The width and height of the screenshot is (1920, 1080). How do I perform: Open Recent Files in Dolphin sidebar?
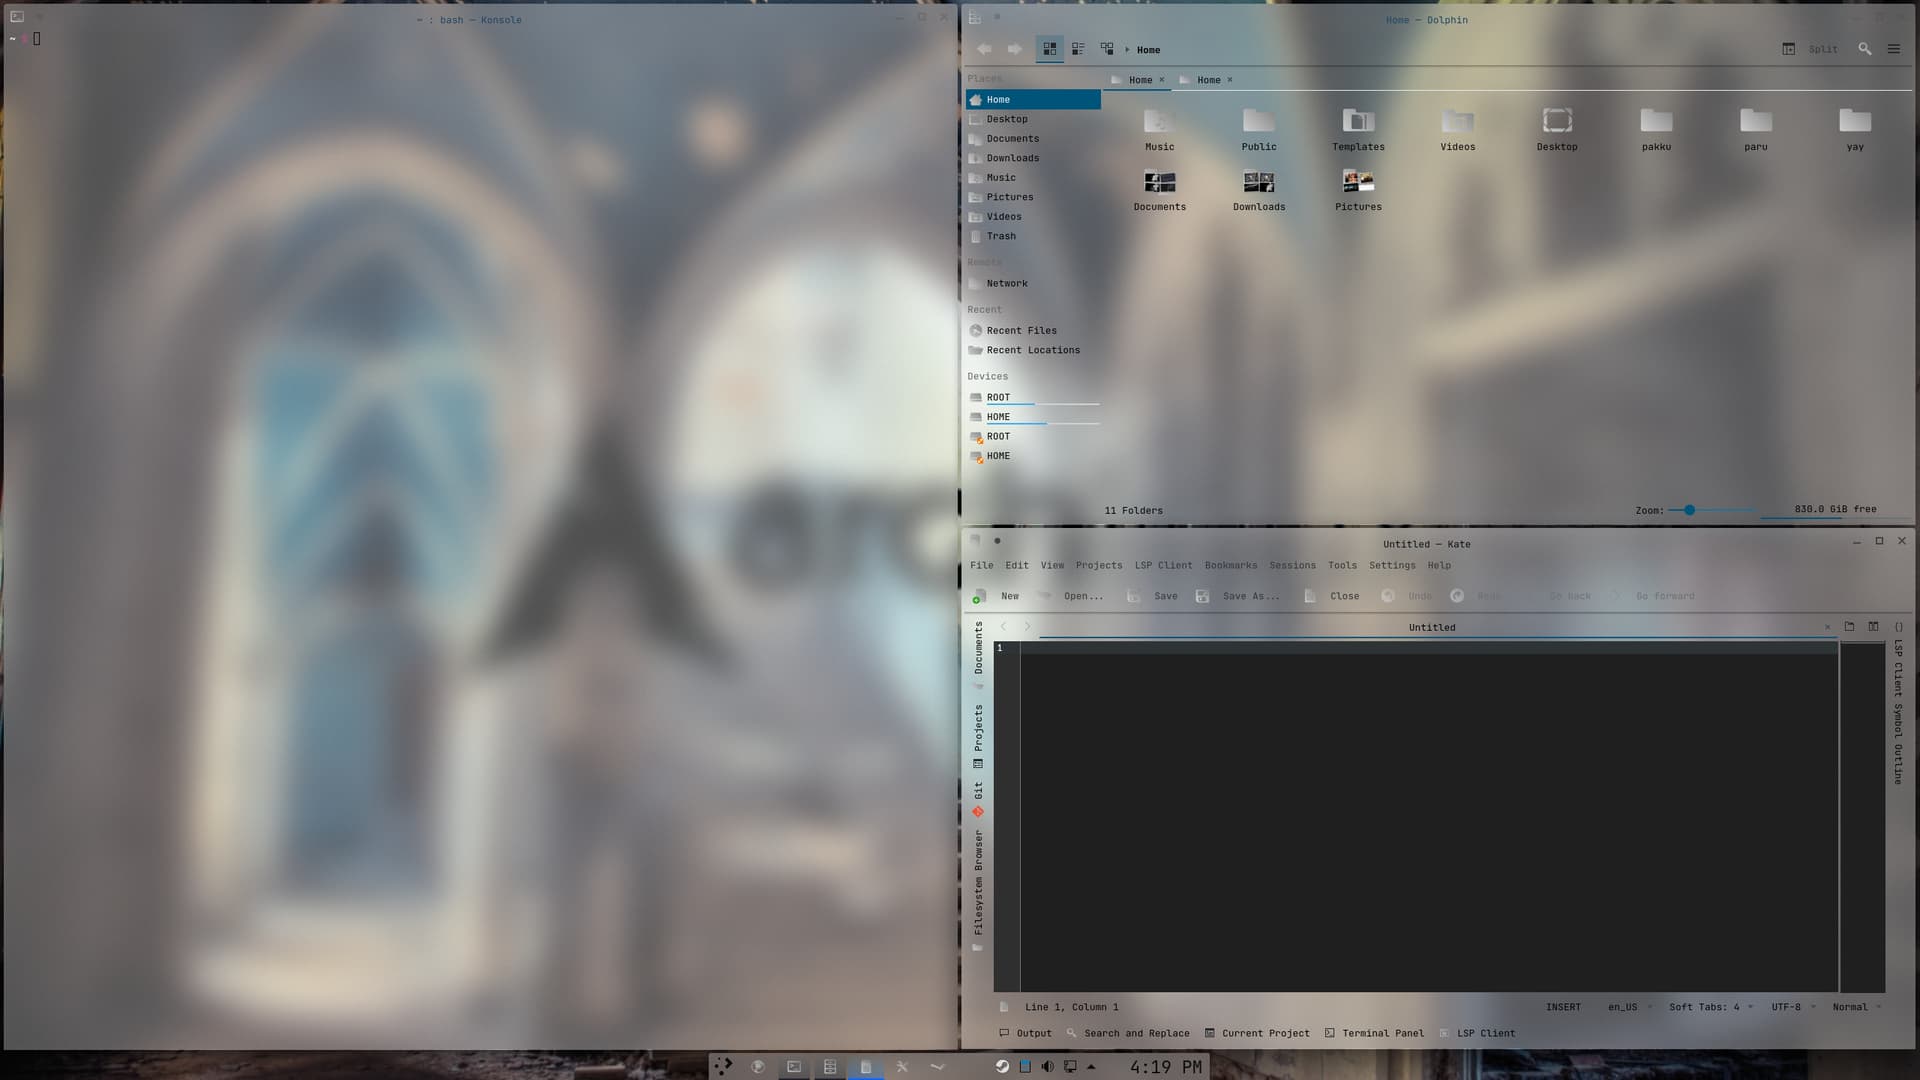(x=1021, y=330)
